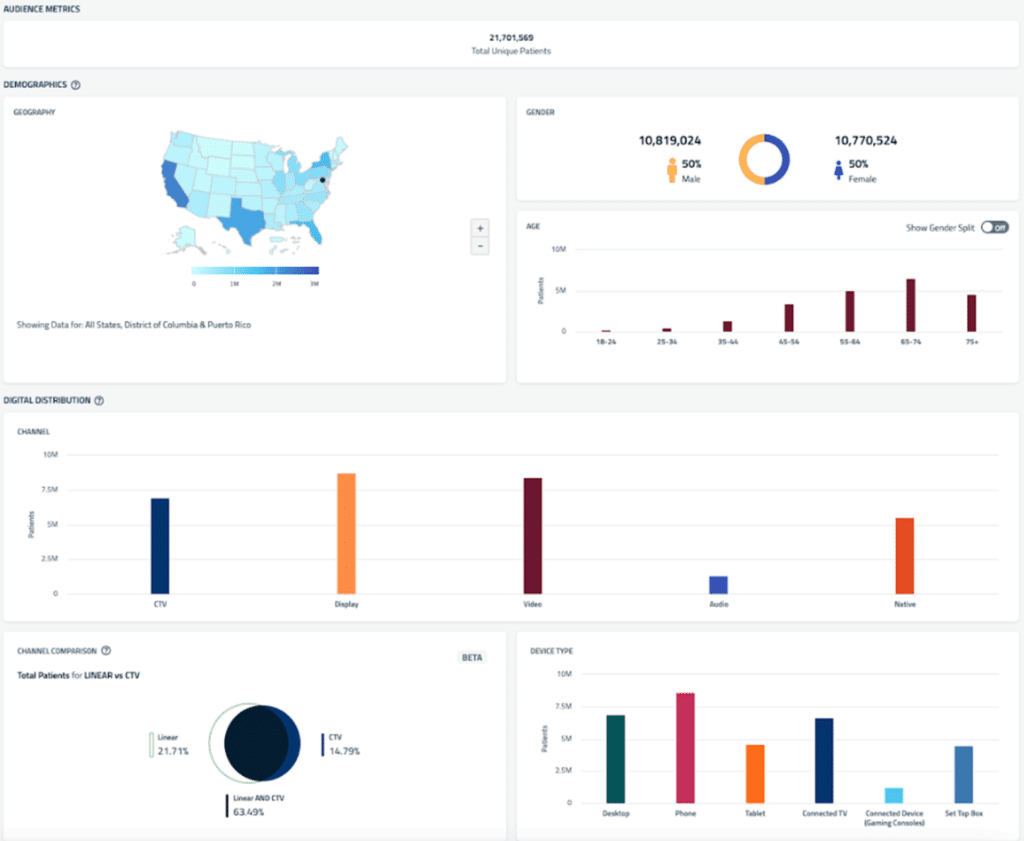This screenshot has width=1024, height=841.
Task: Click the 'AUDIENCE METRICS' heading
Action: pos(42,9)
